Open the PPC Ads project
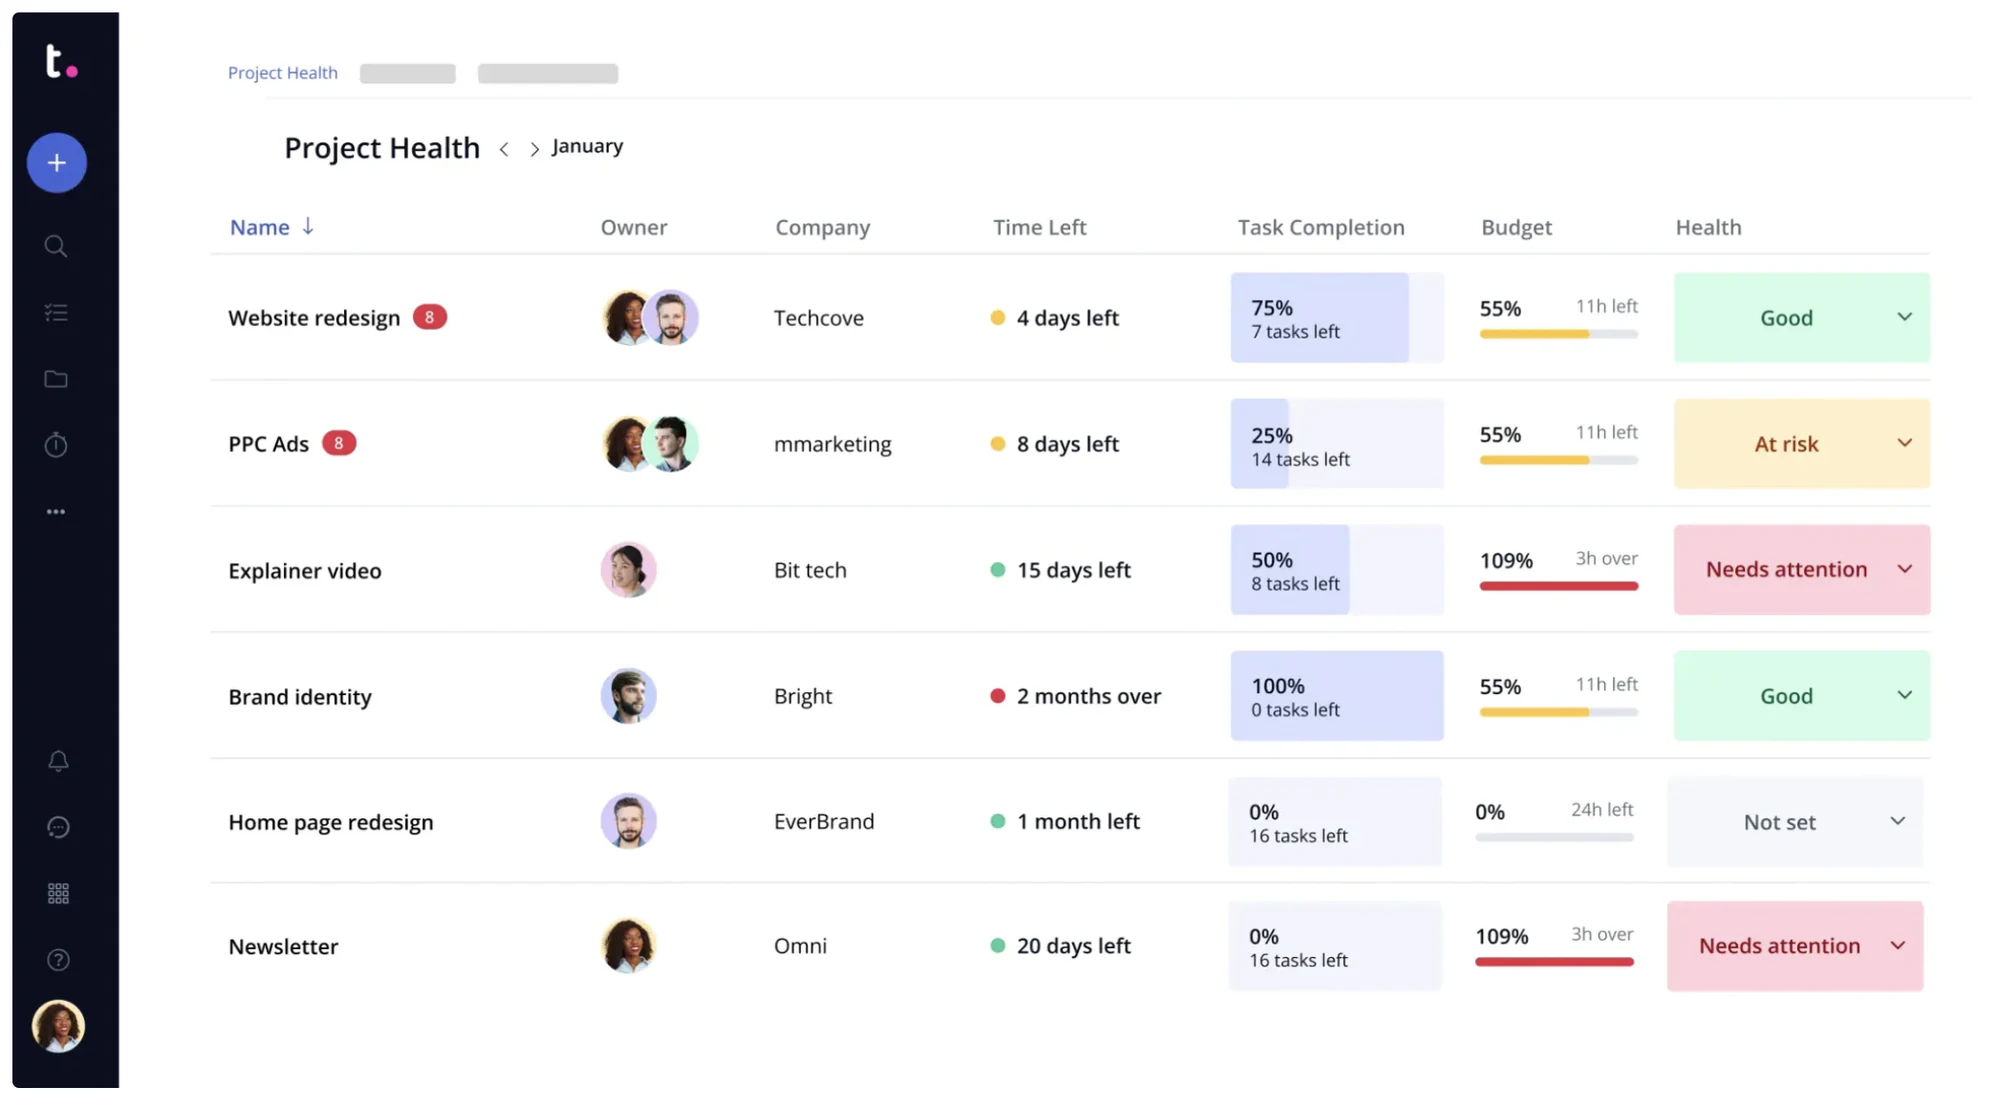The height and width of the screenshot is (1109, 2000). (x=269, y=444)
